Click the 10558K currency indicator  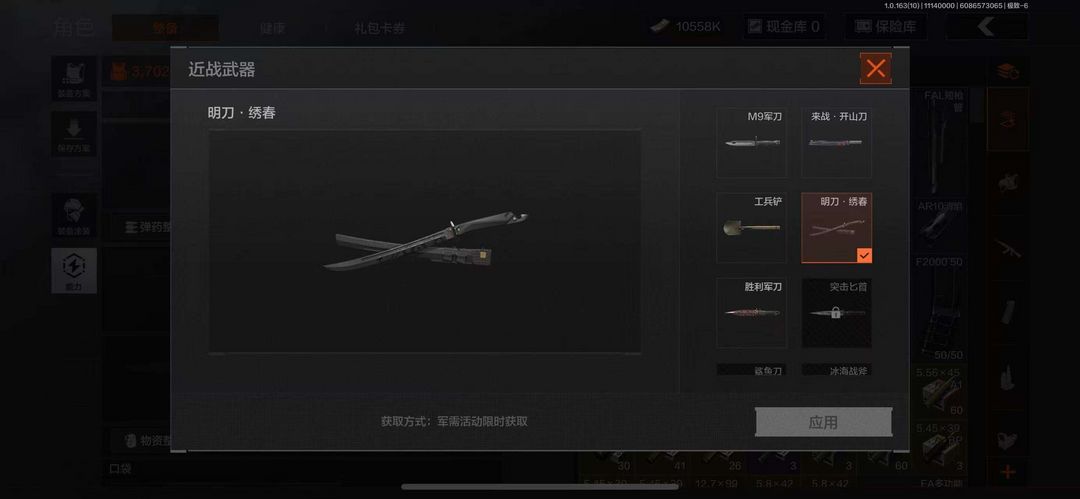pyautogui.click(x=686, y=27)
